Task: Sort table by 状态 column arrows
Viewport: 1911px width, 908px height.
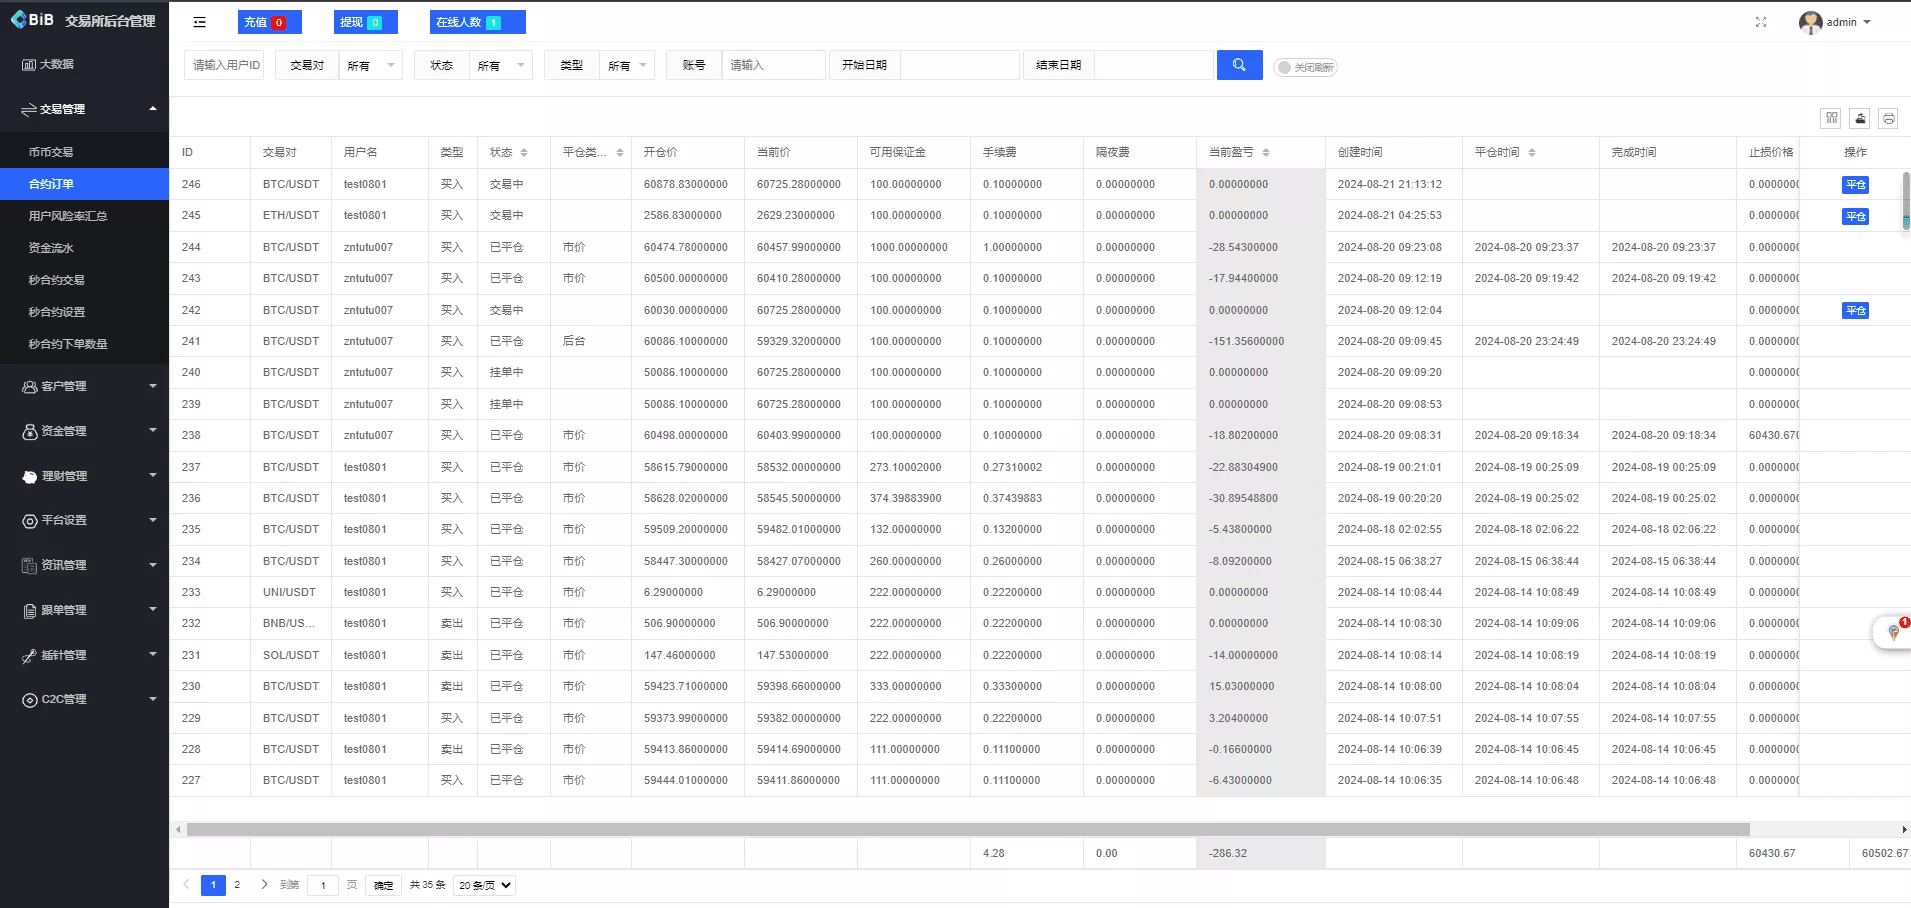Action: (x=524, y=153)
